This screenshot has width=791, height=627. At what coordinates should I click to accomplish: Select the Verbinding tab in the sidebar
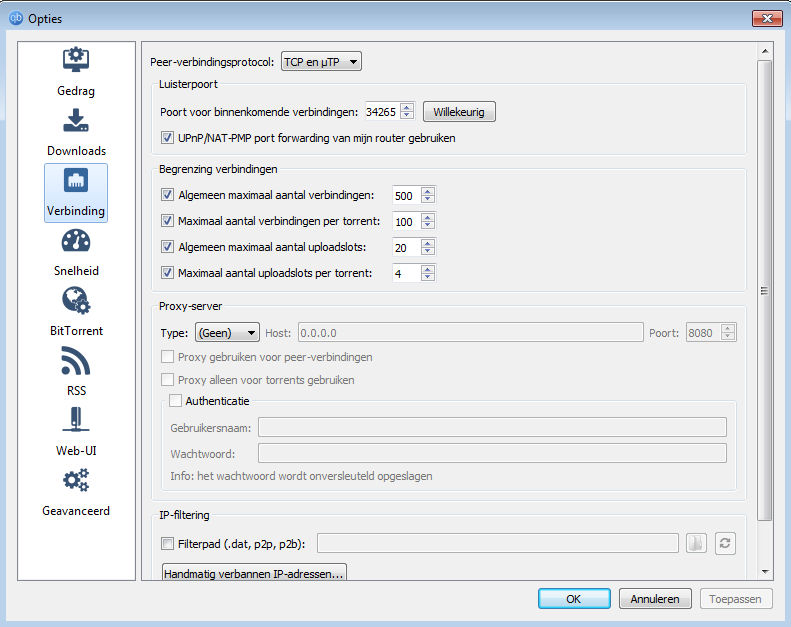click(76, 192)
